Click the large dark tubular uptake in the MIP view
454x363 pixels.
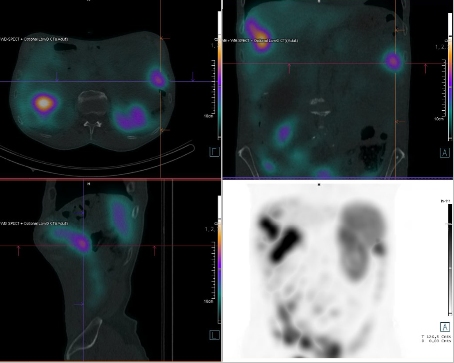click(284, 244)
